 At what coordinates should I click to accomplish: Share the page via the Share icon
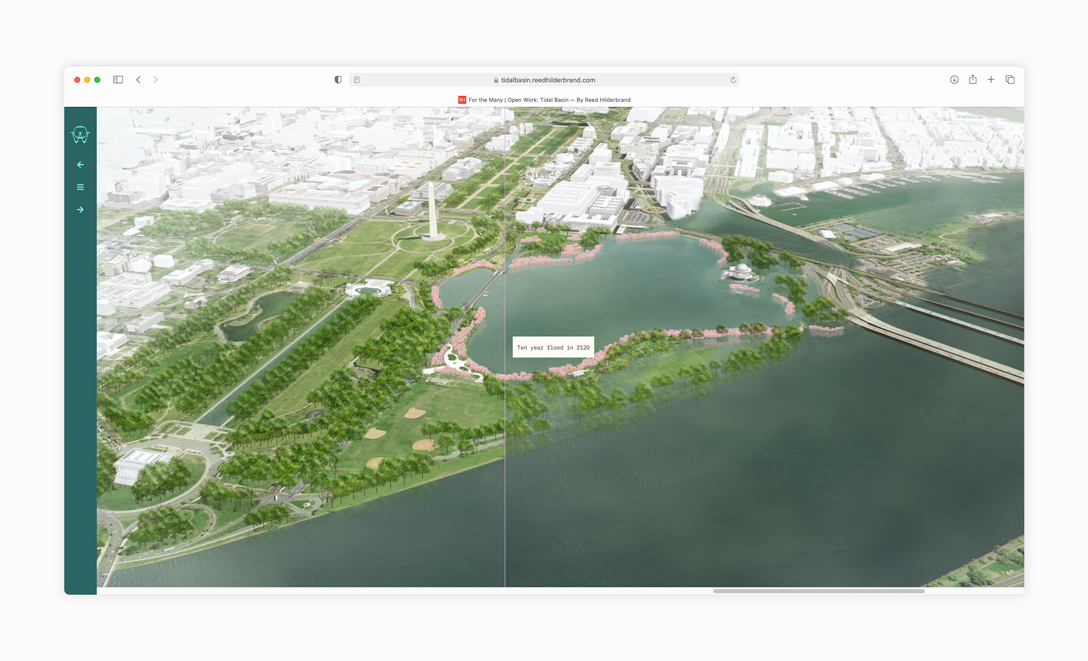click(972, 79)
